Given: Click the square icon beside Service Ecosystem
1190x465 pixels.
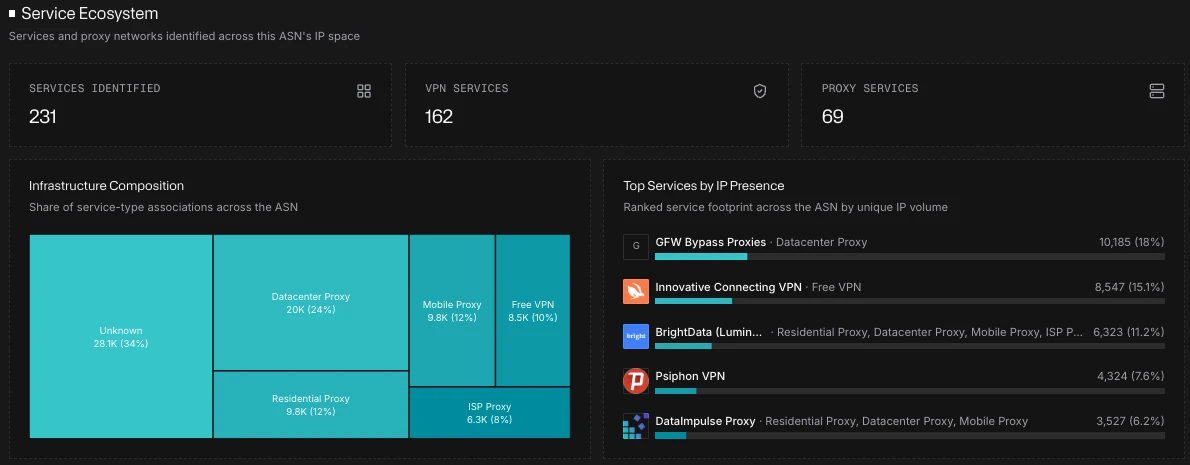Looking at the screenshot, I should click(x=12, y=14).
